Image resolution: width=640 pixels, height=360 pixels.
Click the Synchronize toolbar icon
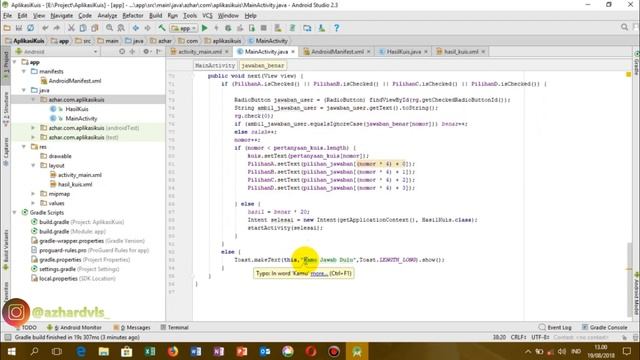[31, 28]
